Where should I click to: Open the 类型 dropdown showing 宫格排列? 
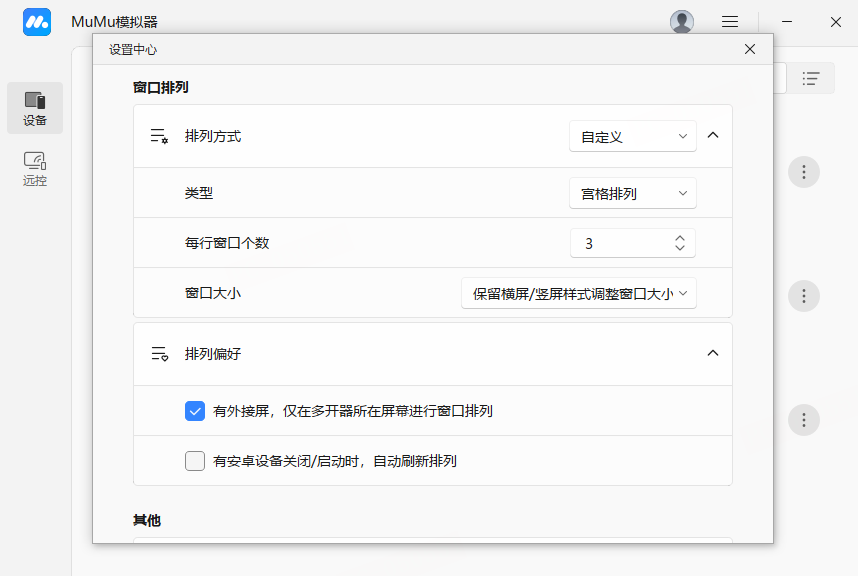pyautogui.click(x=632, y=193)
